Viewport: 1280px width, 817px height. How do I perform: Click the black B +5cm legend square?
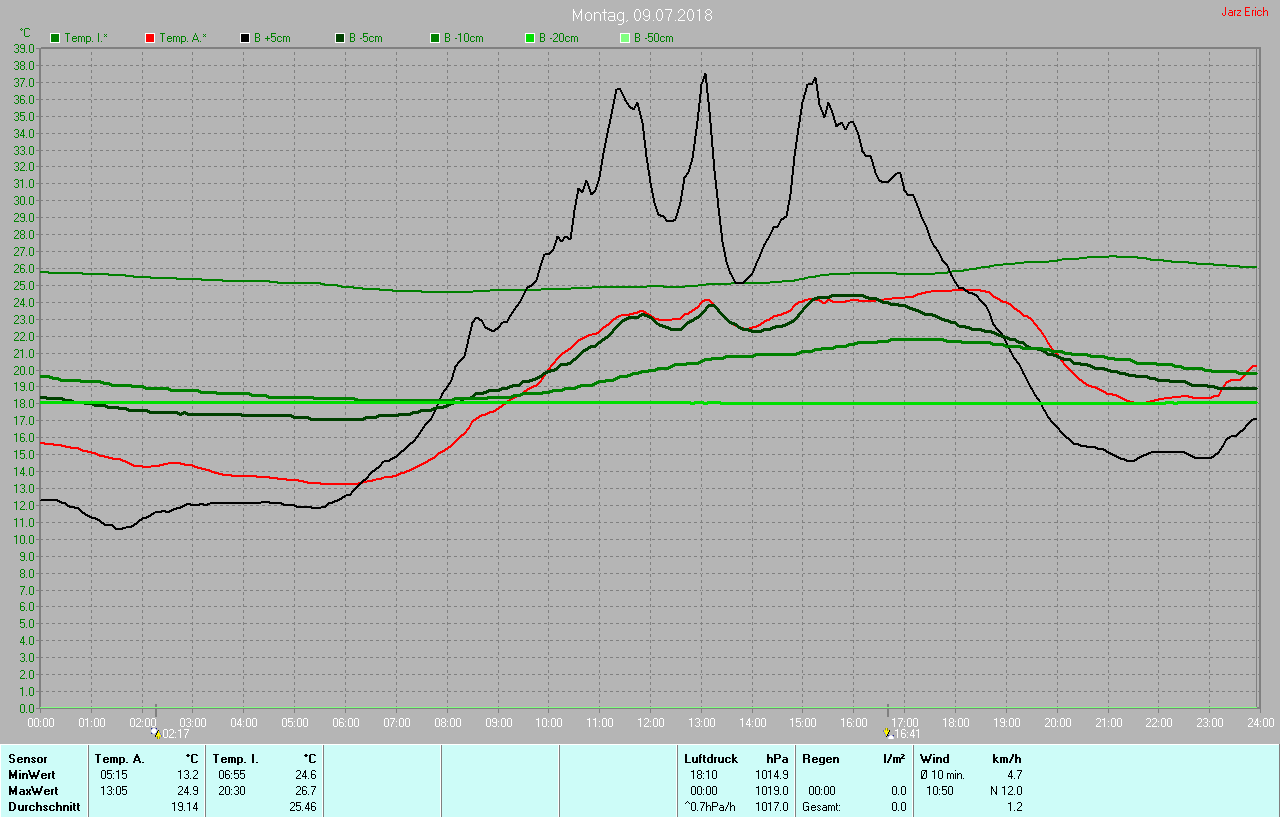point(245,38)
